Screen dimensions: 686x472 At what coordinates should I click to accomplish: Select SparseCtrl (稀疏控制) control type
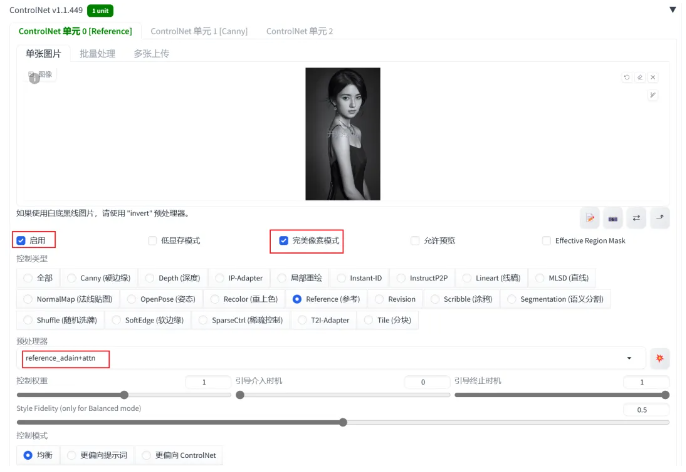point(241,320)
